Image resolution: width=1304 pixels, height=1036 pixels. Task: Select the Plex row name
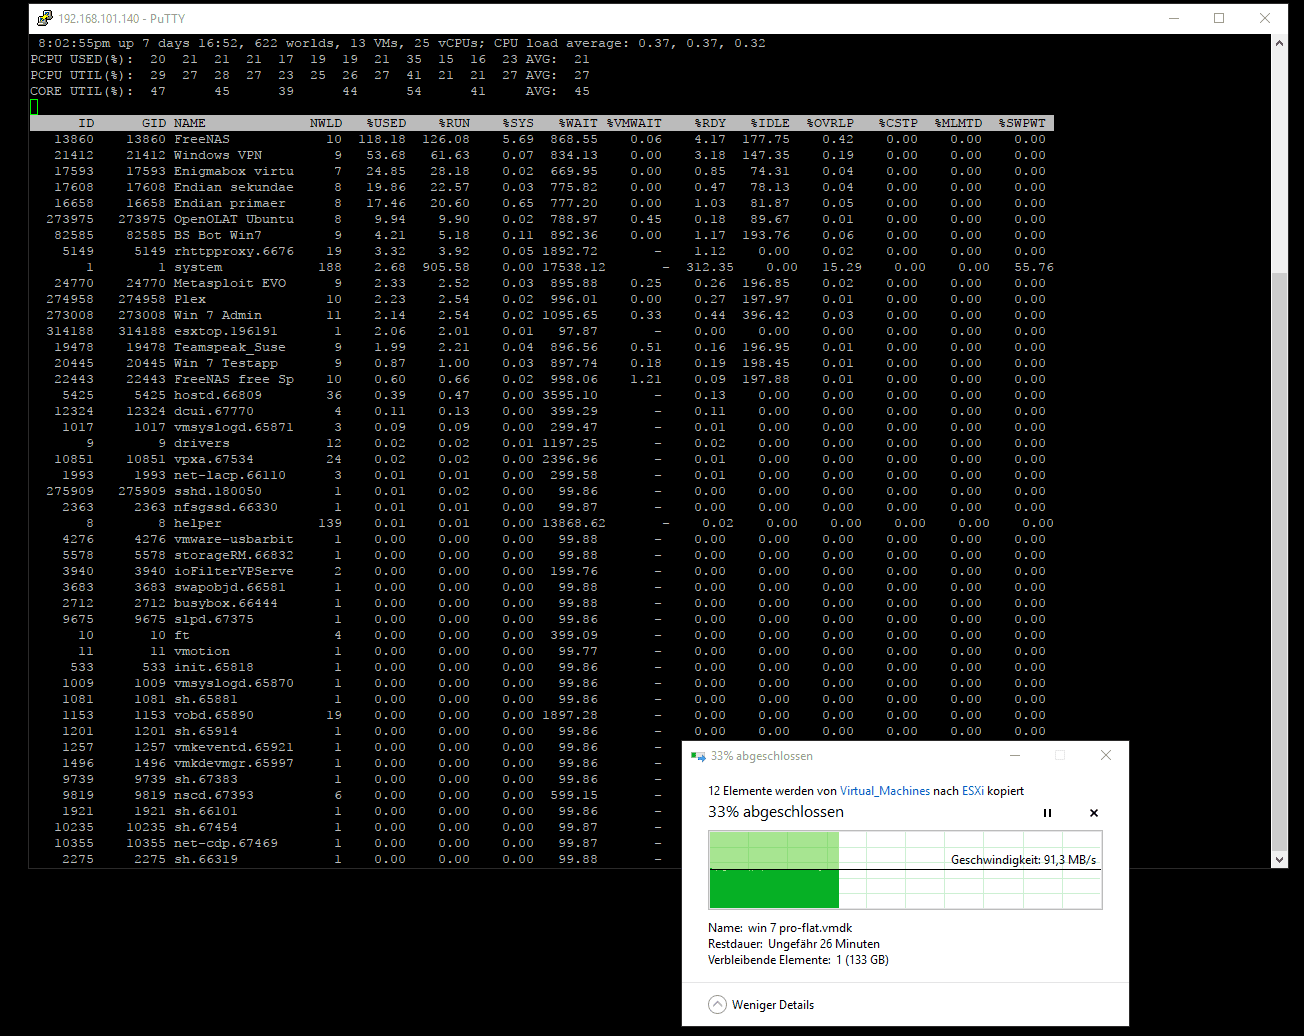pos(190,299)
